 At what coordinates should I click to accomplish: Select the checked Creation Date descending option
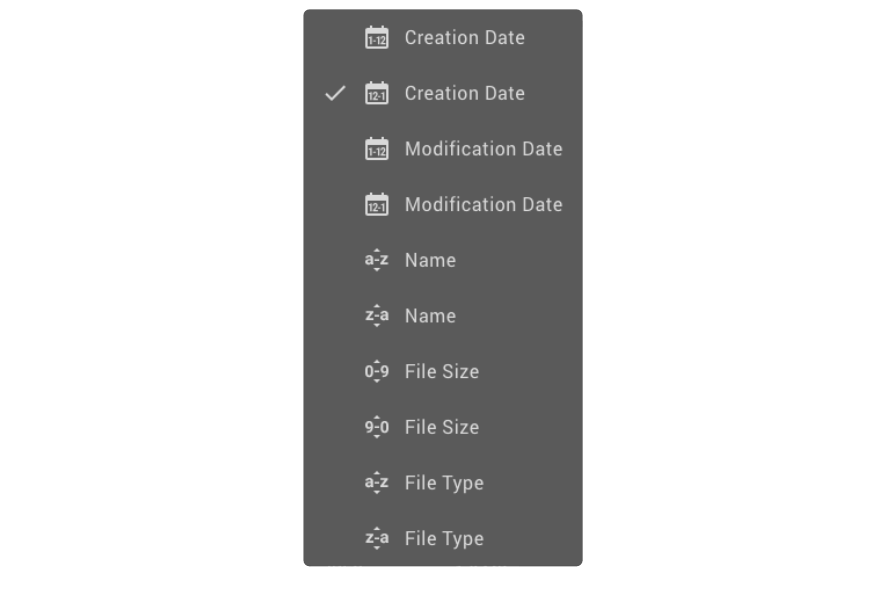(x=464, y=94)
